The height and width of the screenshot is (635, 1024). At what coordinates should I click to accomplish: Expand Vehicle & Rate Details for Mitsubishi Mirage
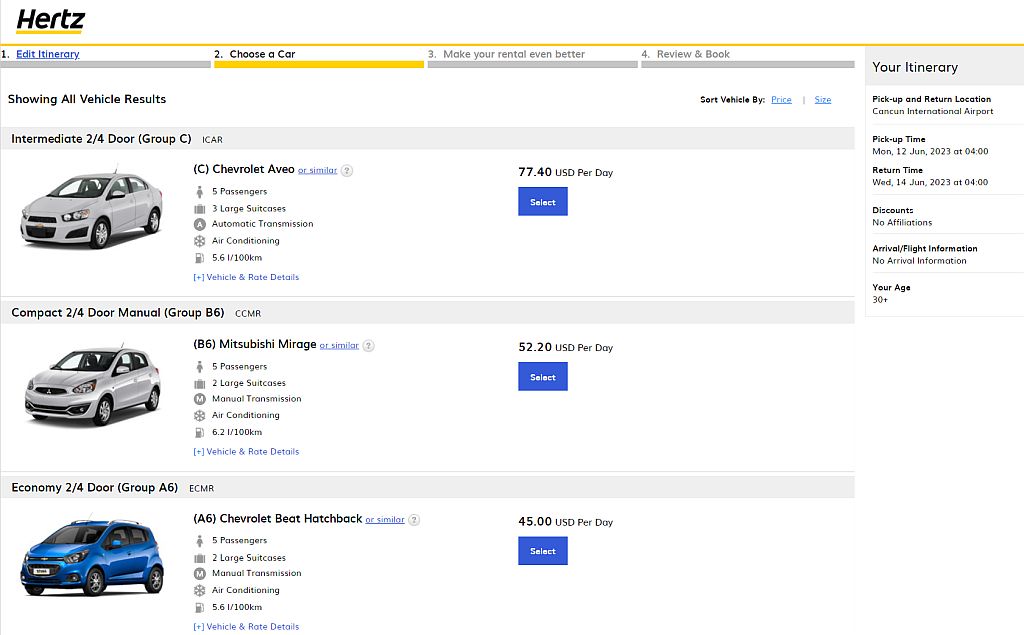246,452
